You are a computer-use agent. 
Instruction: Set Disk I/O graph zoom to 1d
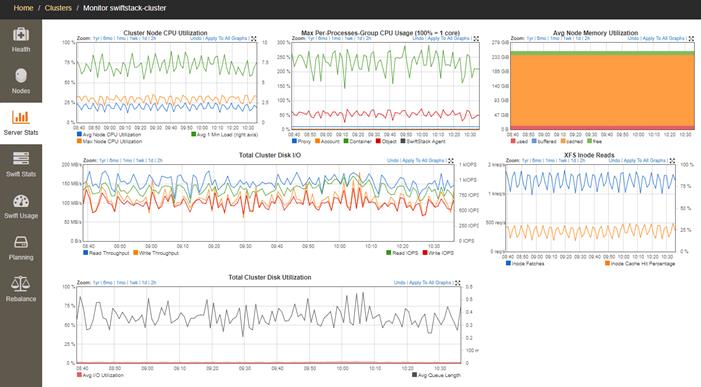pyautogui.click(x=151, y=160)
